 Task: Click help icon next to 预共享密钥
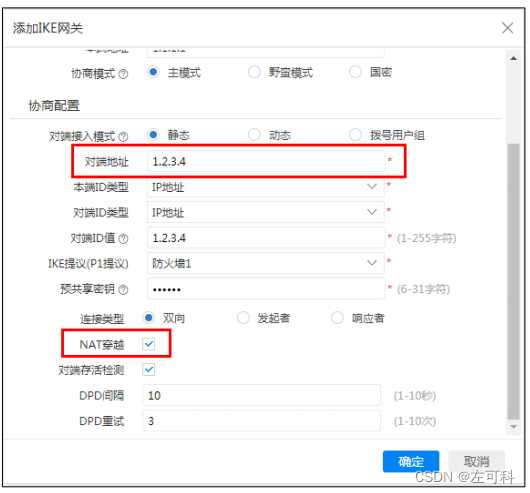coord(124,290)
